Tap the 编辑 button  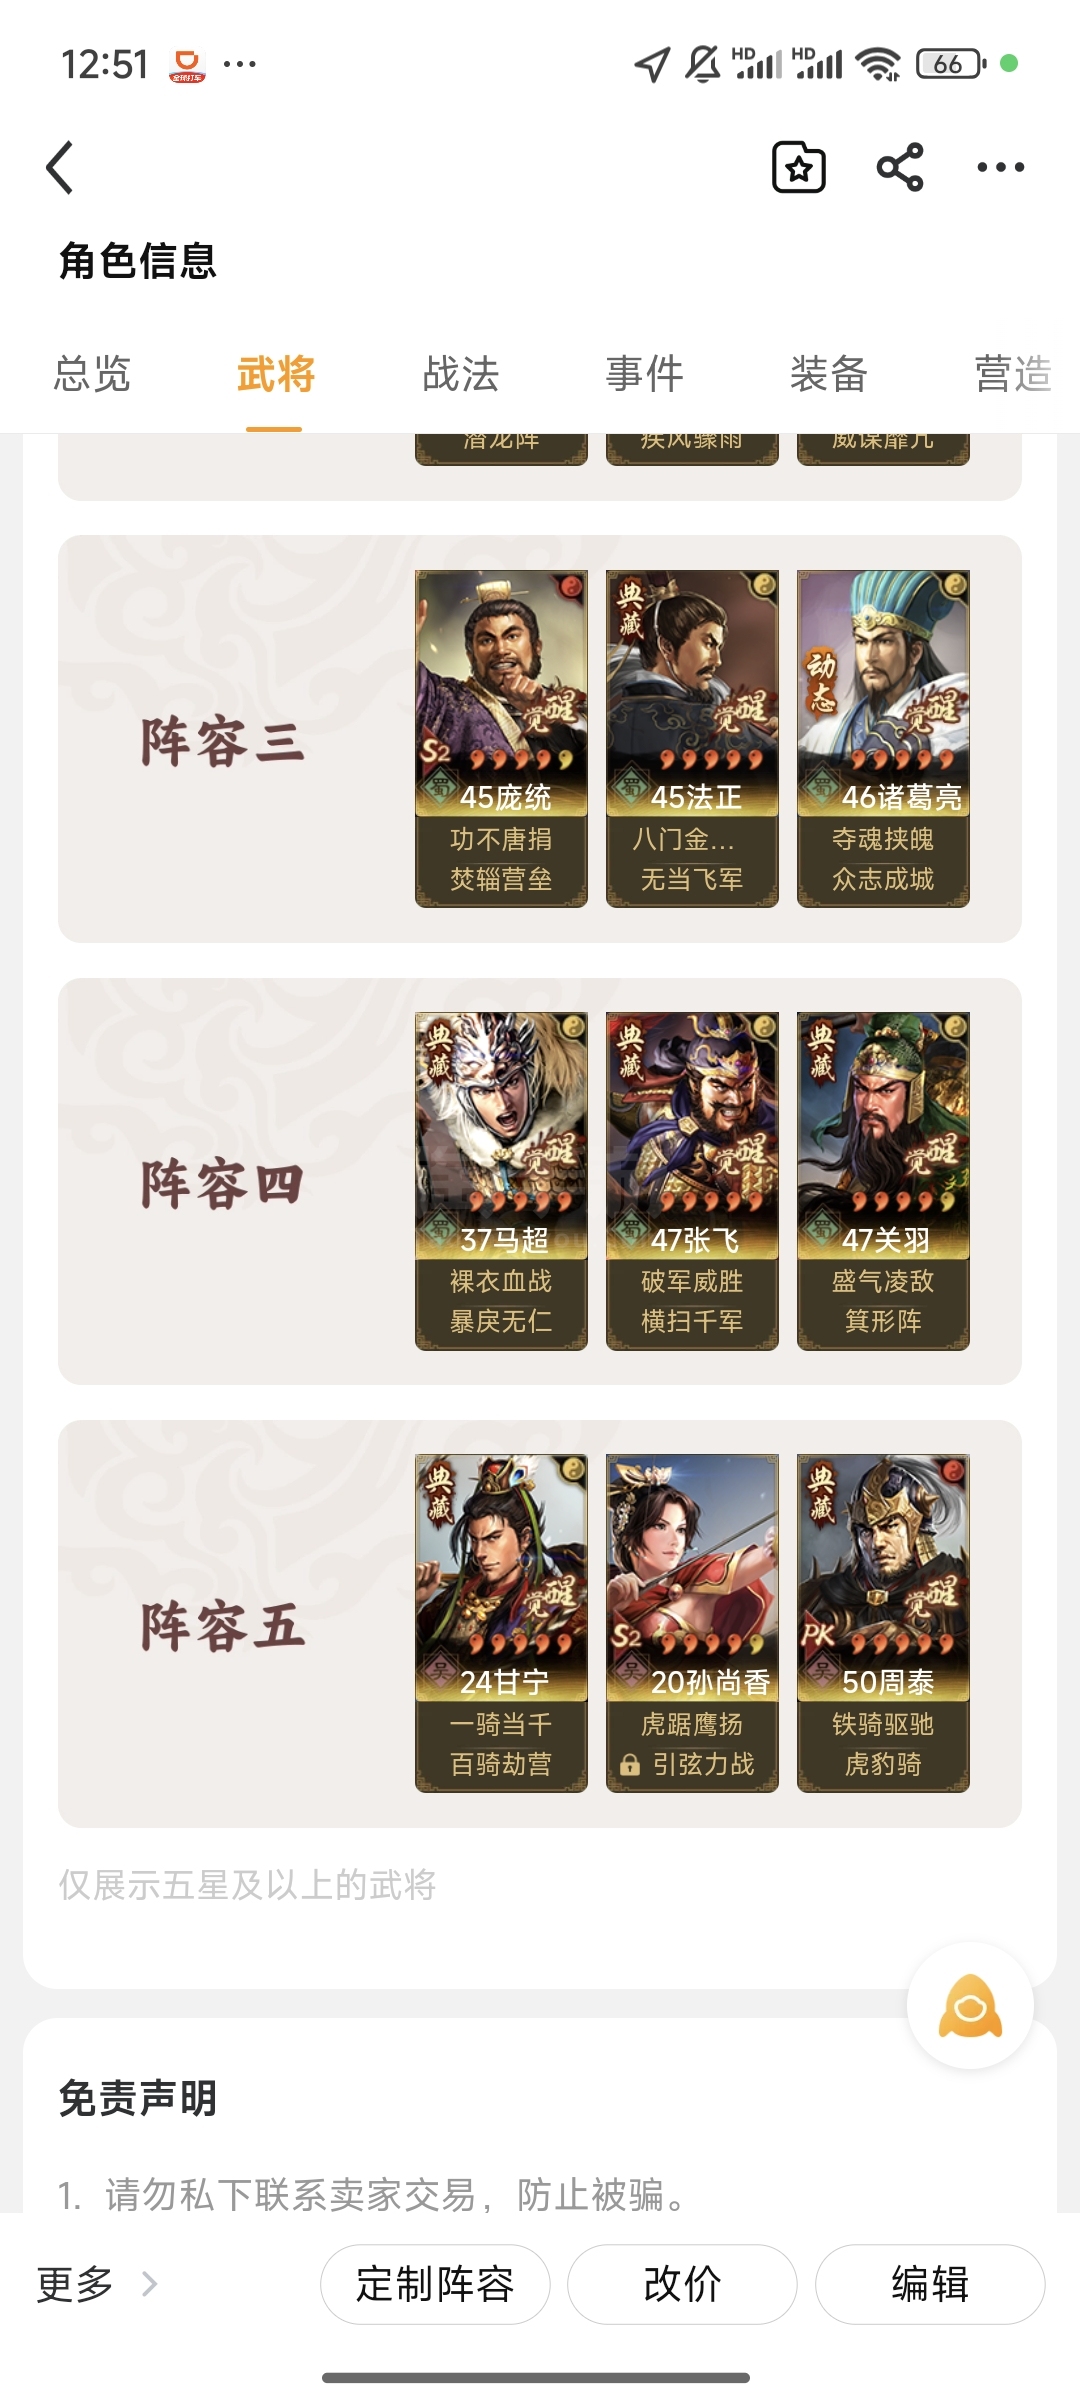pyautogui.click(x=930, y=2284)
